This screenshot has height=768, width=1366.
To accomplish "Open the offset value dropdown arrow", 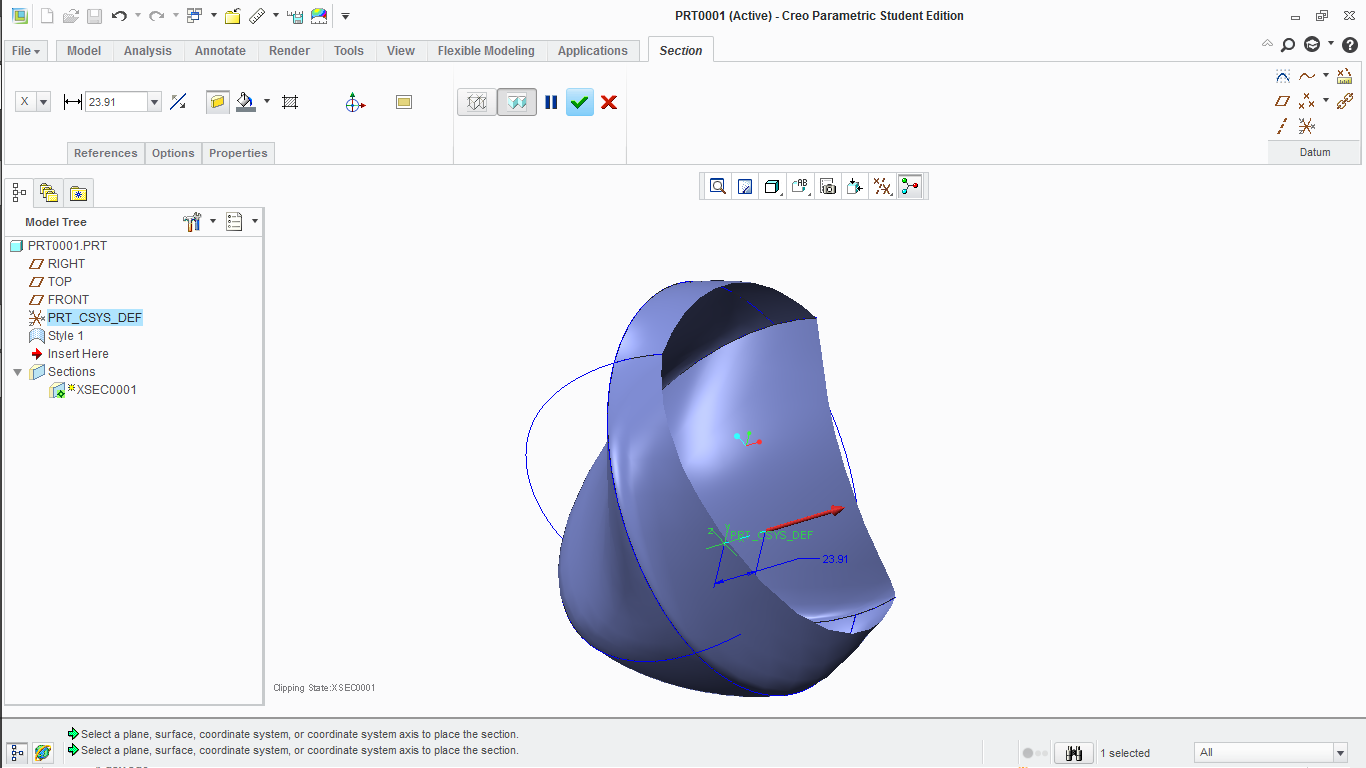I will coord(154,102).
